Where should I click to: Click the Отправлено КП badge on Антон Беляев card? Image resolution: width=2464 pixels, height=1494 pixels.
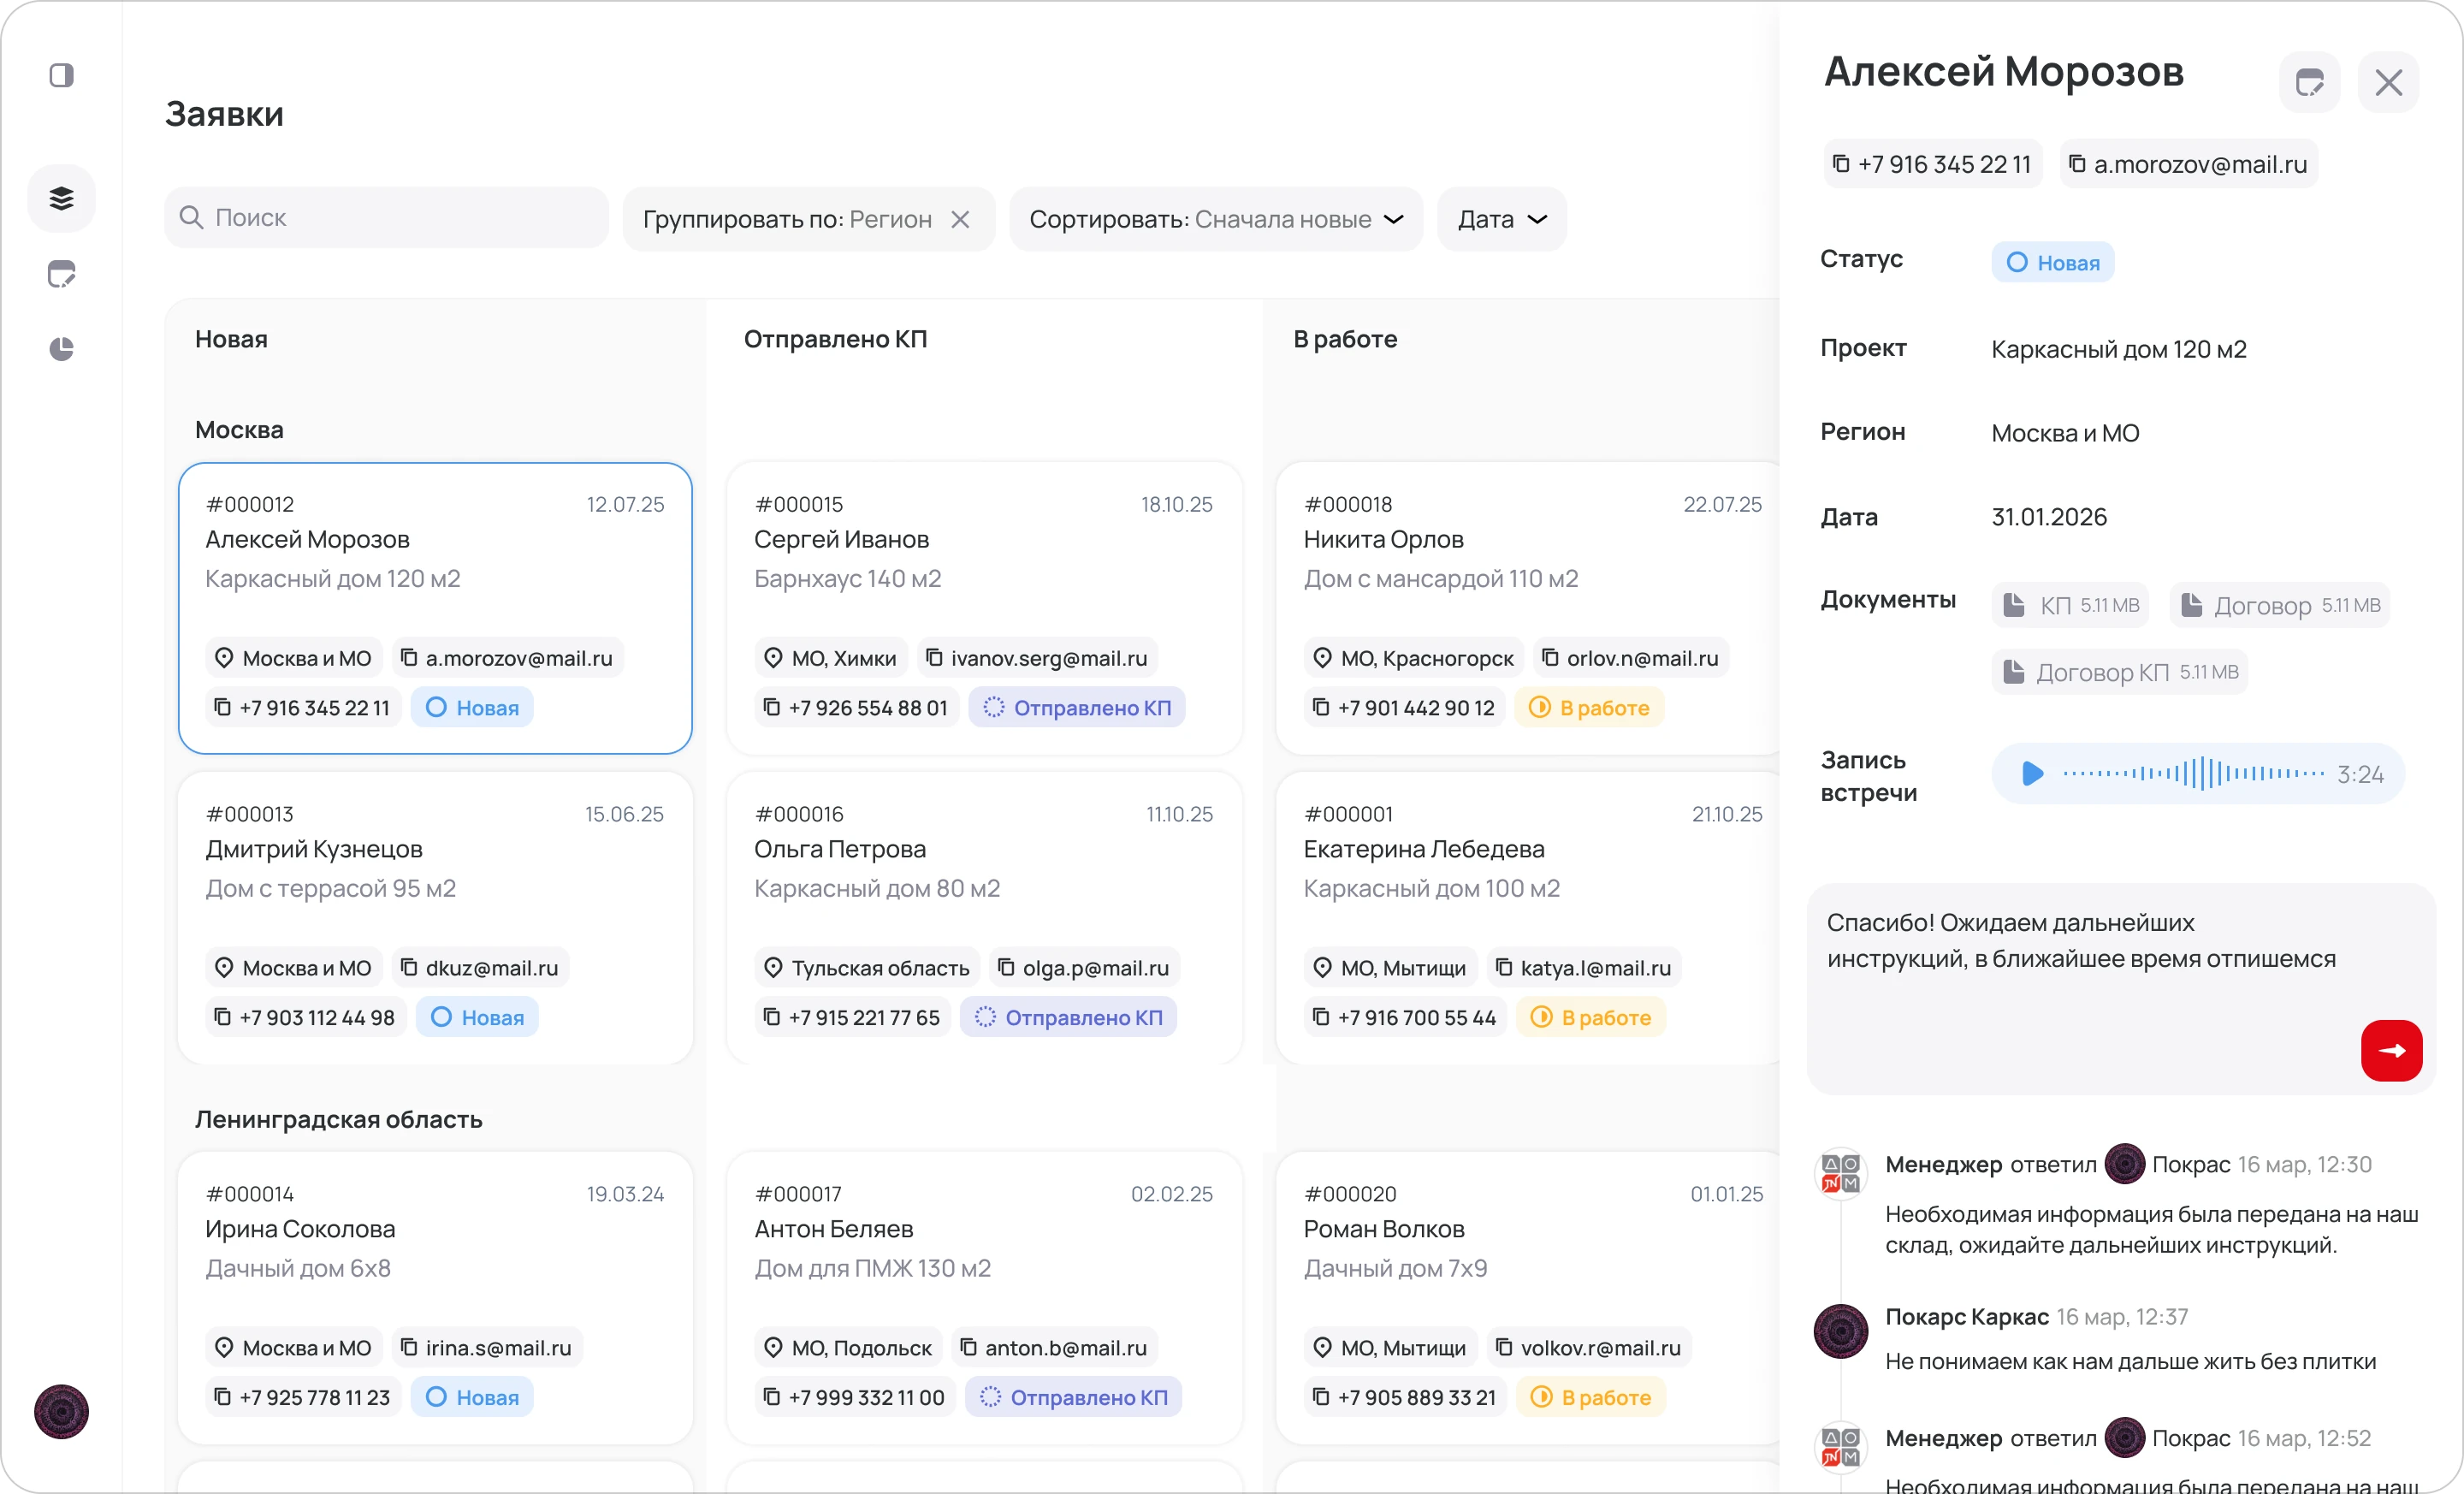tap(1073, 1397)
